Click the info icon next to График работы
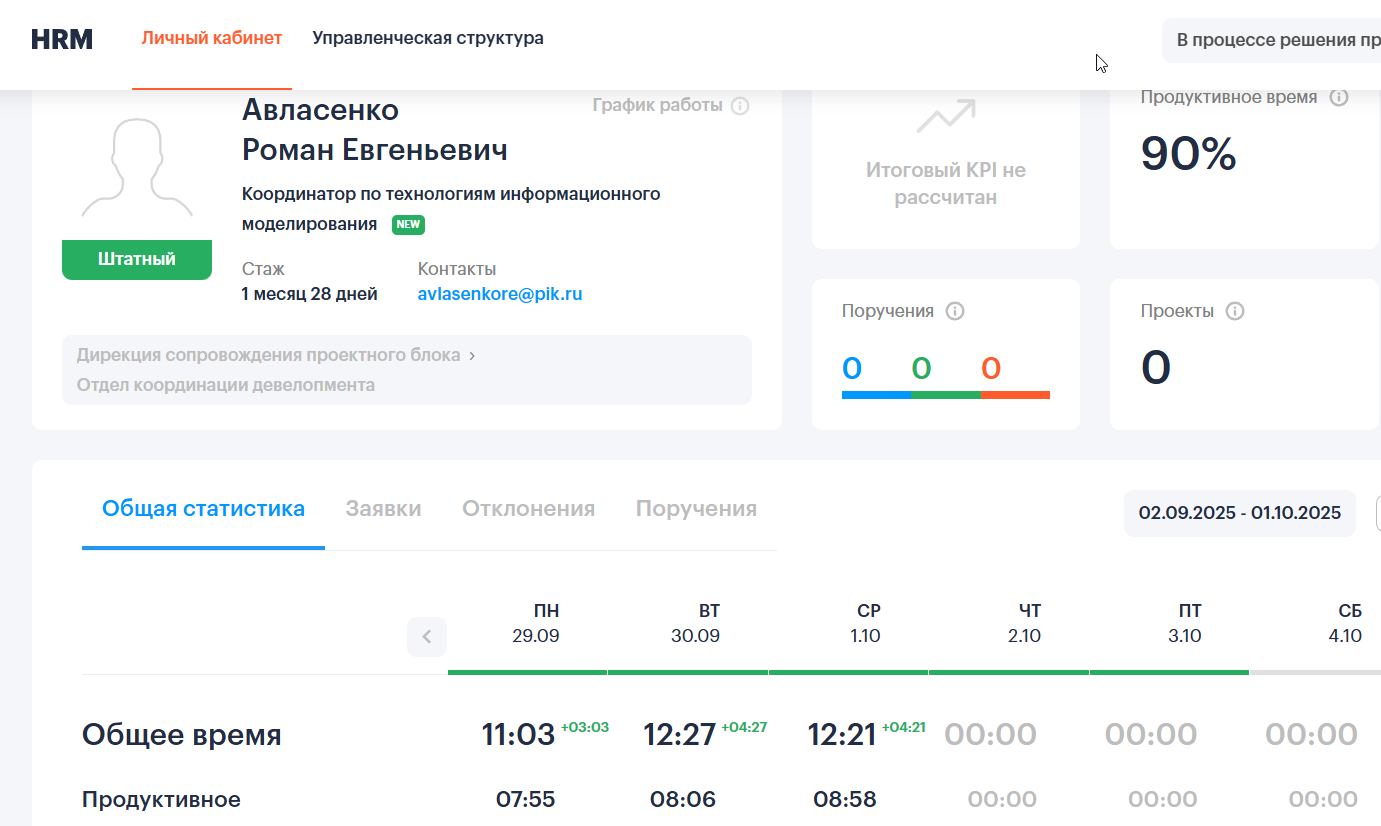Viewport: 1381px width, 826px height. click(740, 106)
